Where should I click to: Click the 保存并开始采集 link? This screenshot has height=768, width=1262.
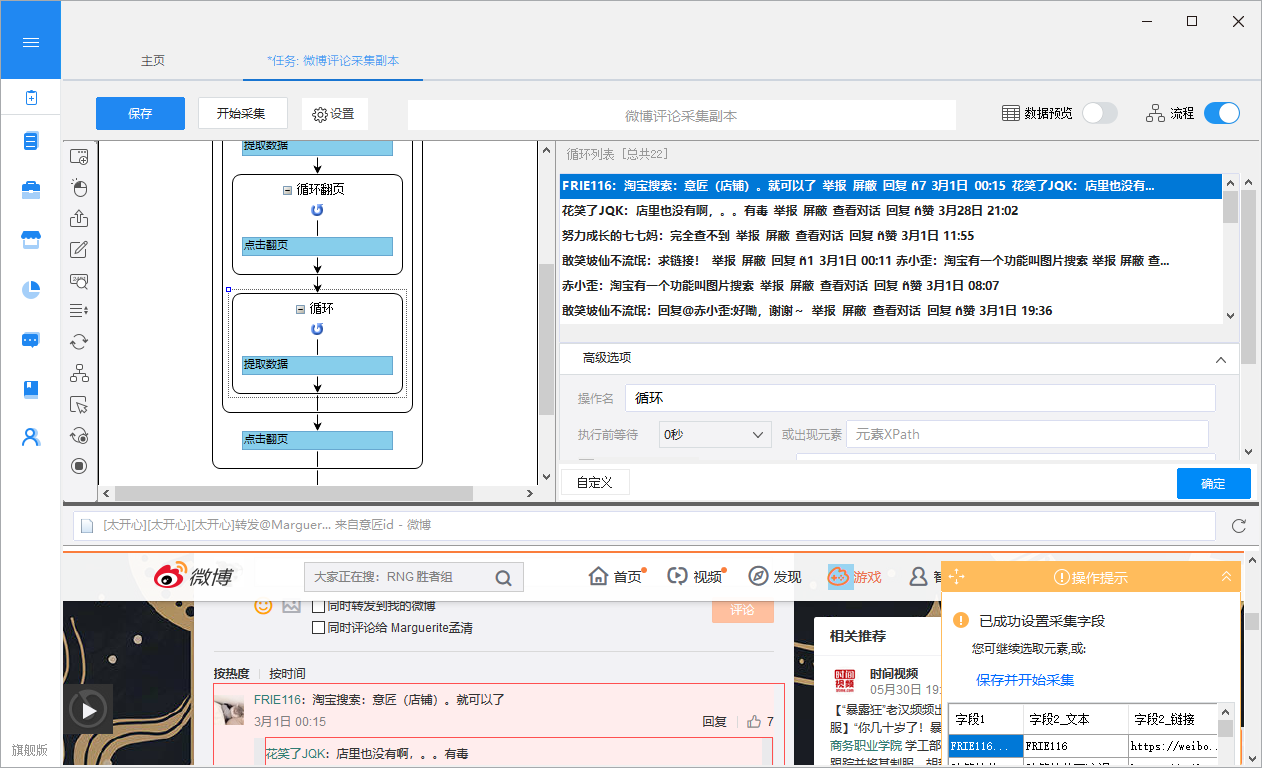coord(1025,680)
